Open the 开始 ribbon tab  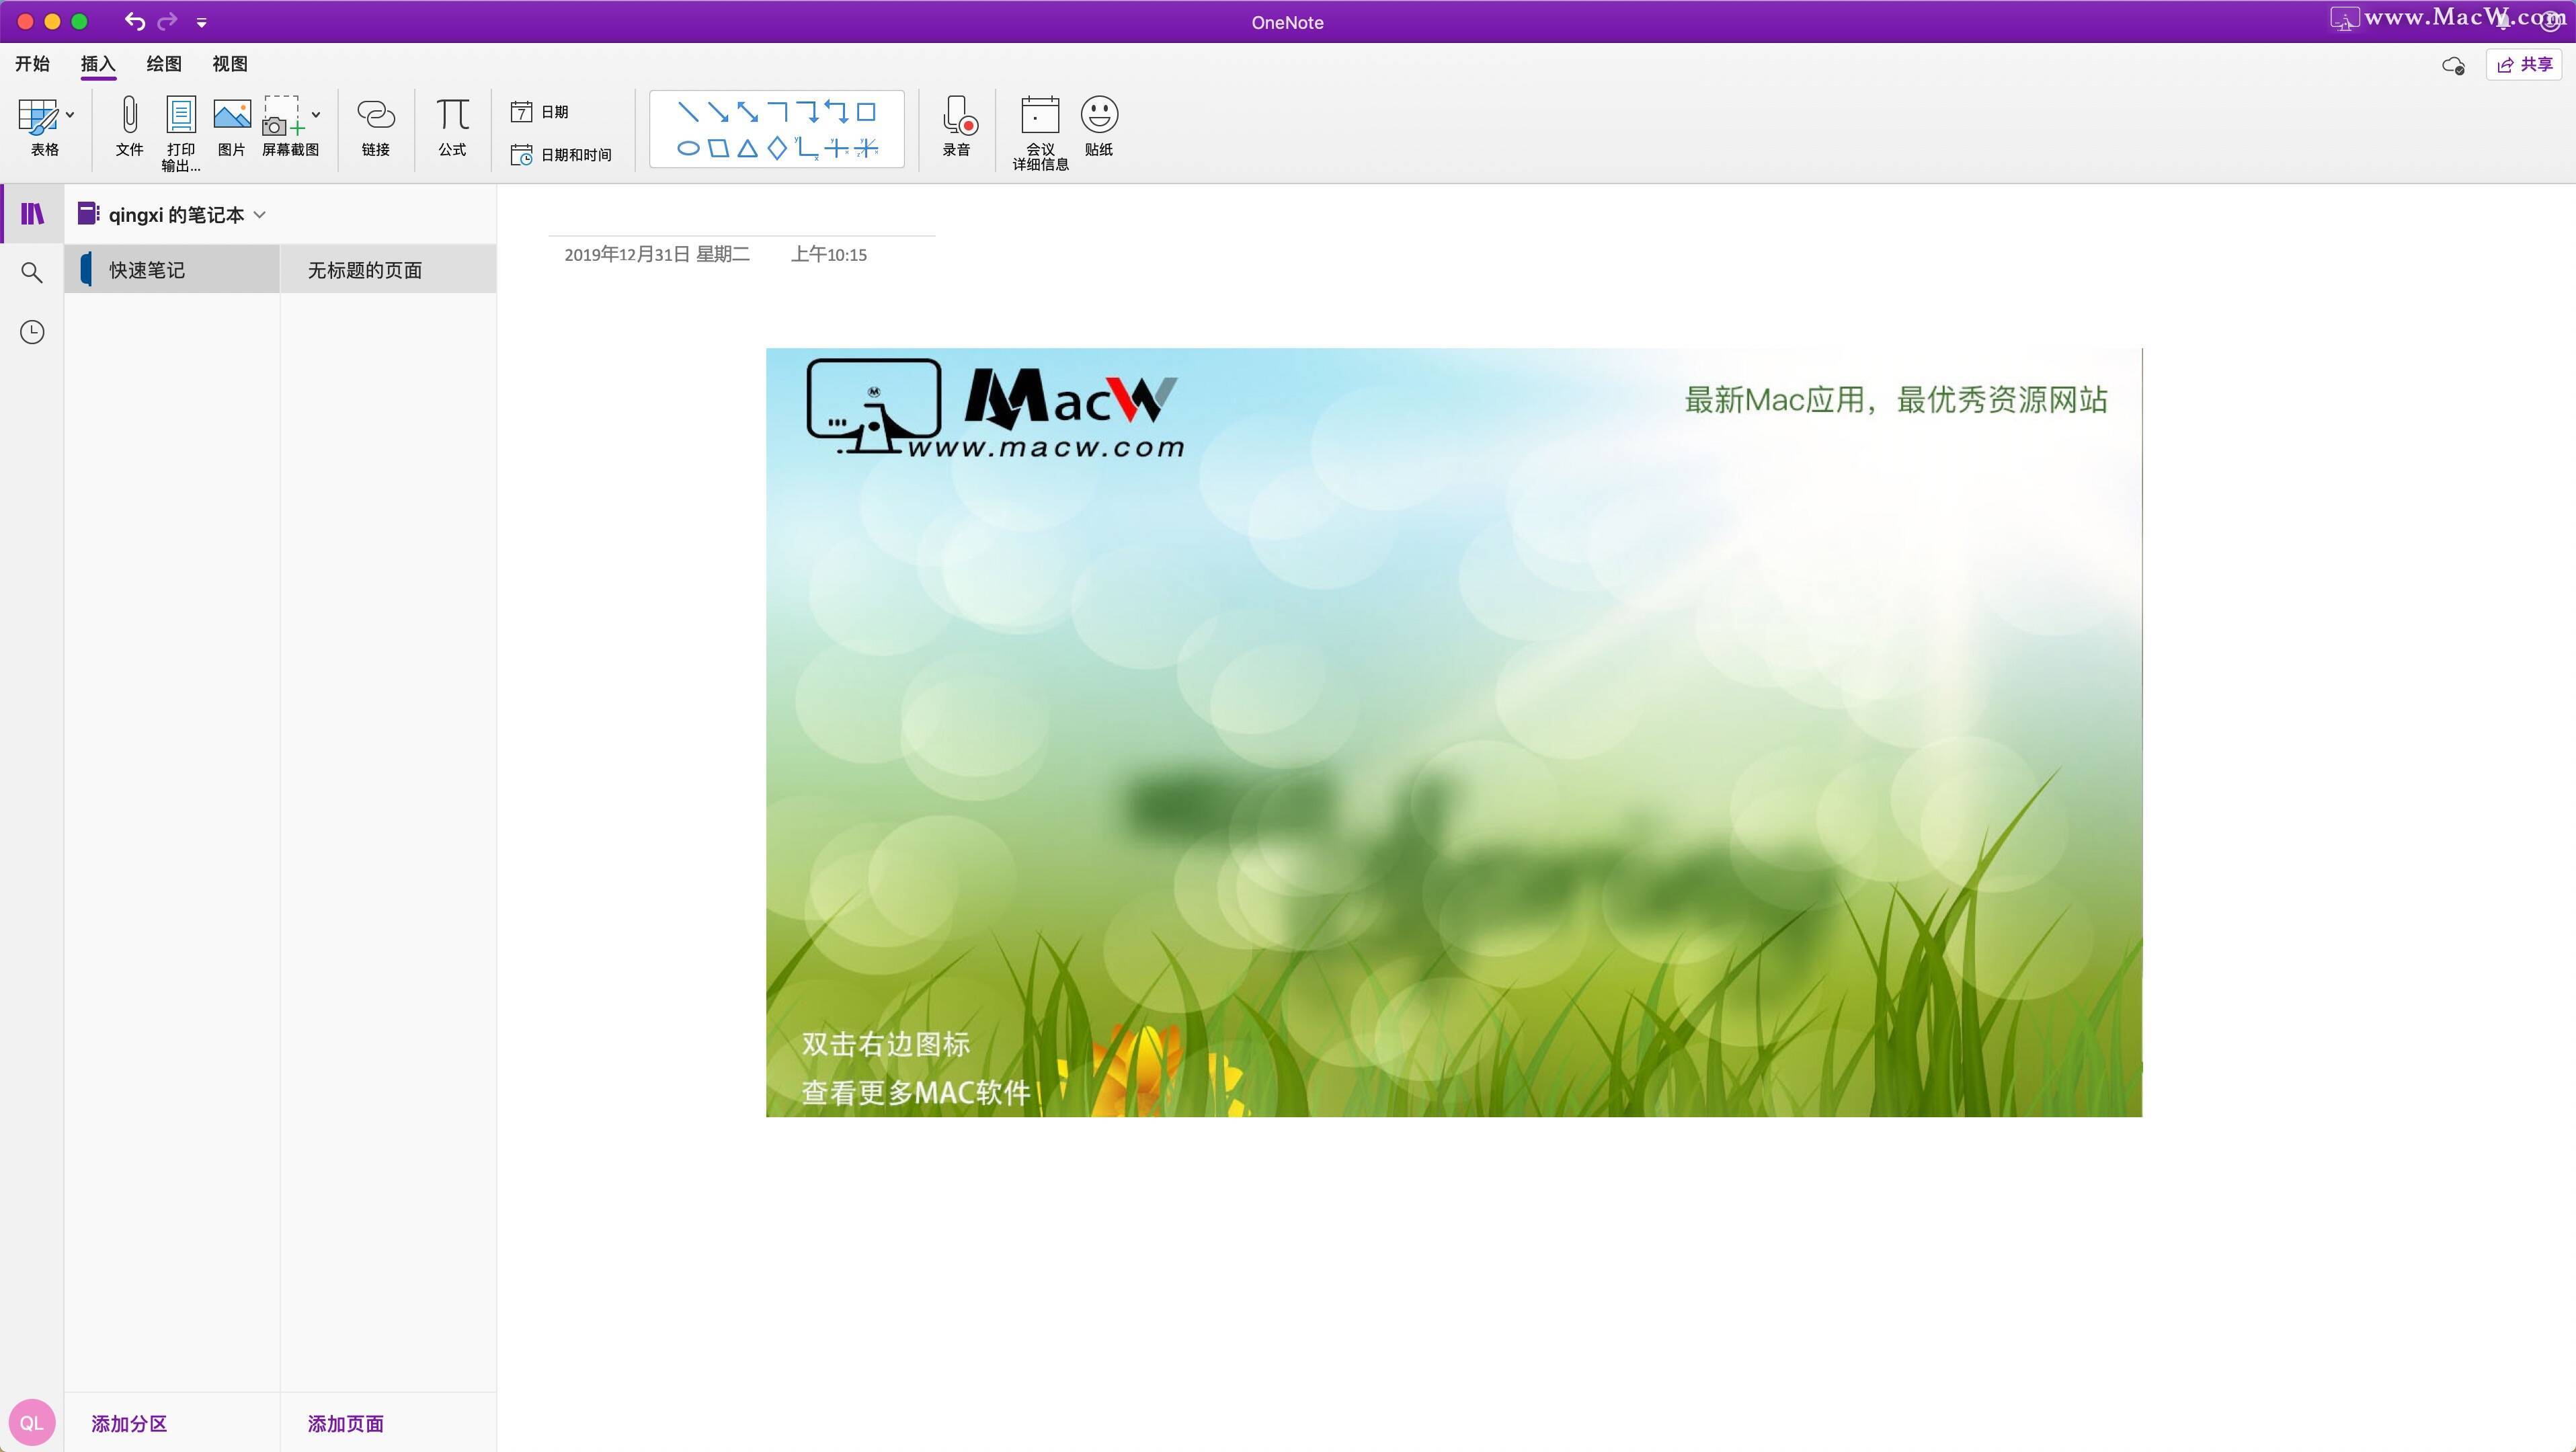pos(32,64)
